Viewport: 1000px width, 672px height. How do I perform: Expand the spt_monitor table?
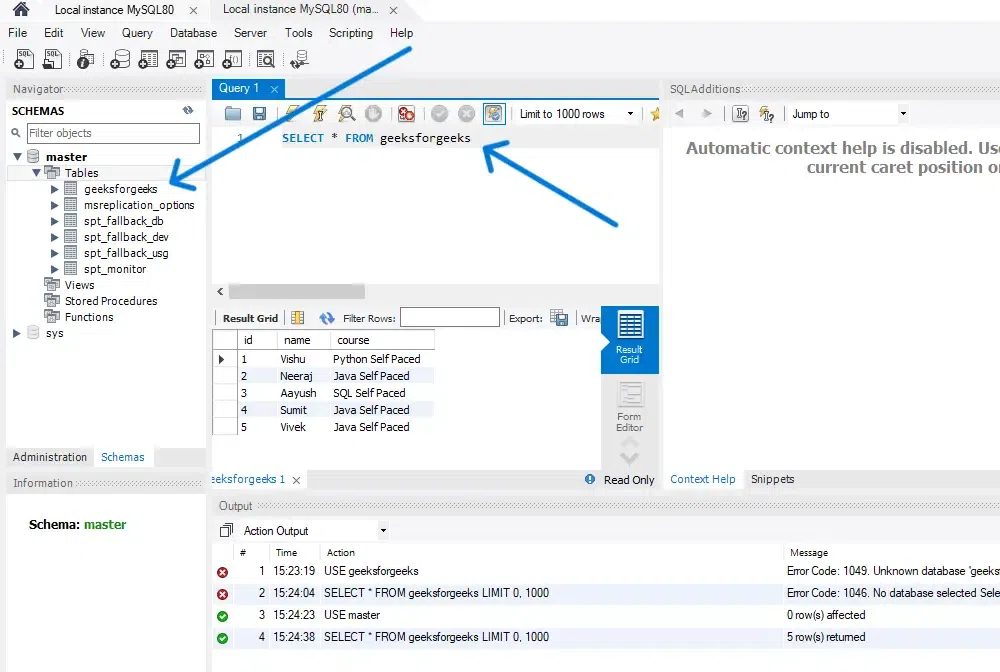[x=54, y=269]
